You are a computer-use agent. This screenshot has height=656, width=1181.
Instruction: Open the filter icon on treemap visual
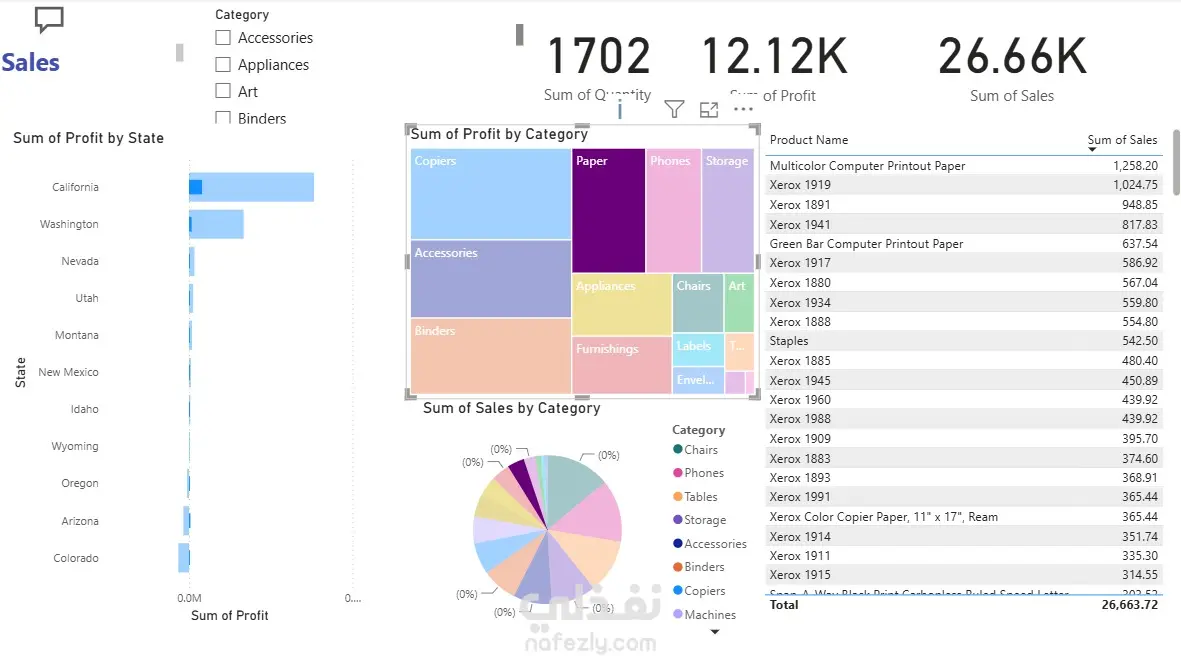pos(674,110)
